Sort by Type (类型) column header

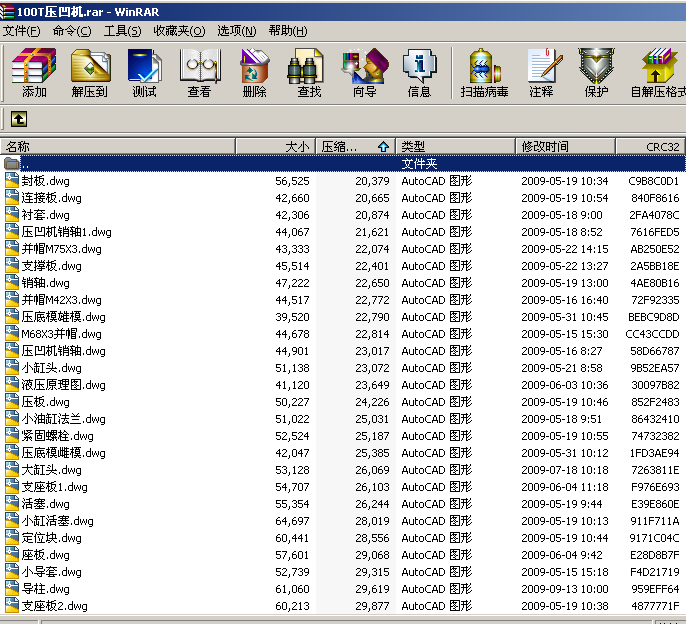(455, 147)
